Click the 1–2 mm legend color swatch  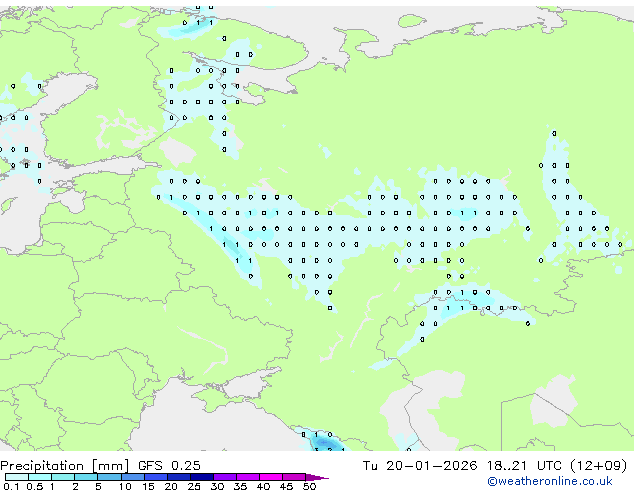point(63,477)
